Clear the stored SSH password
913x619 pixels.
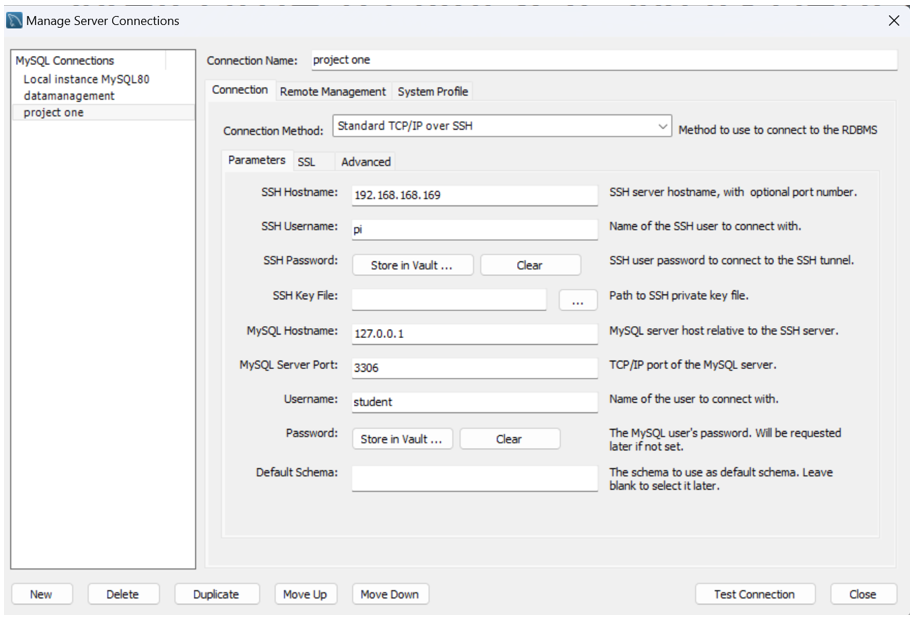[x=530, y=265]
